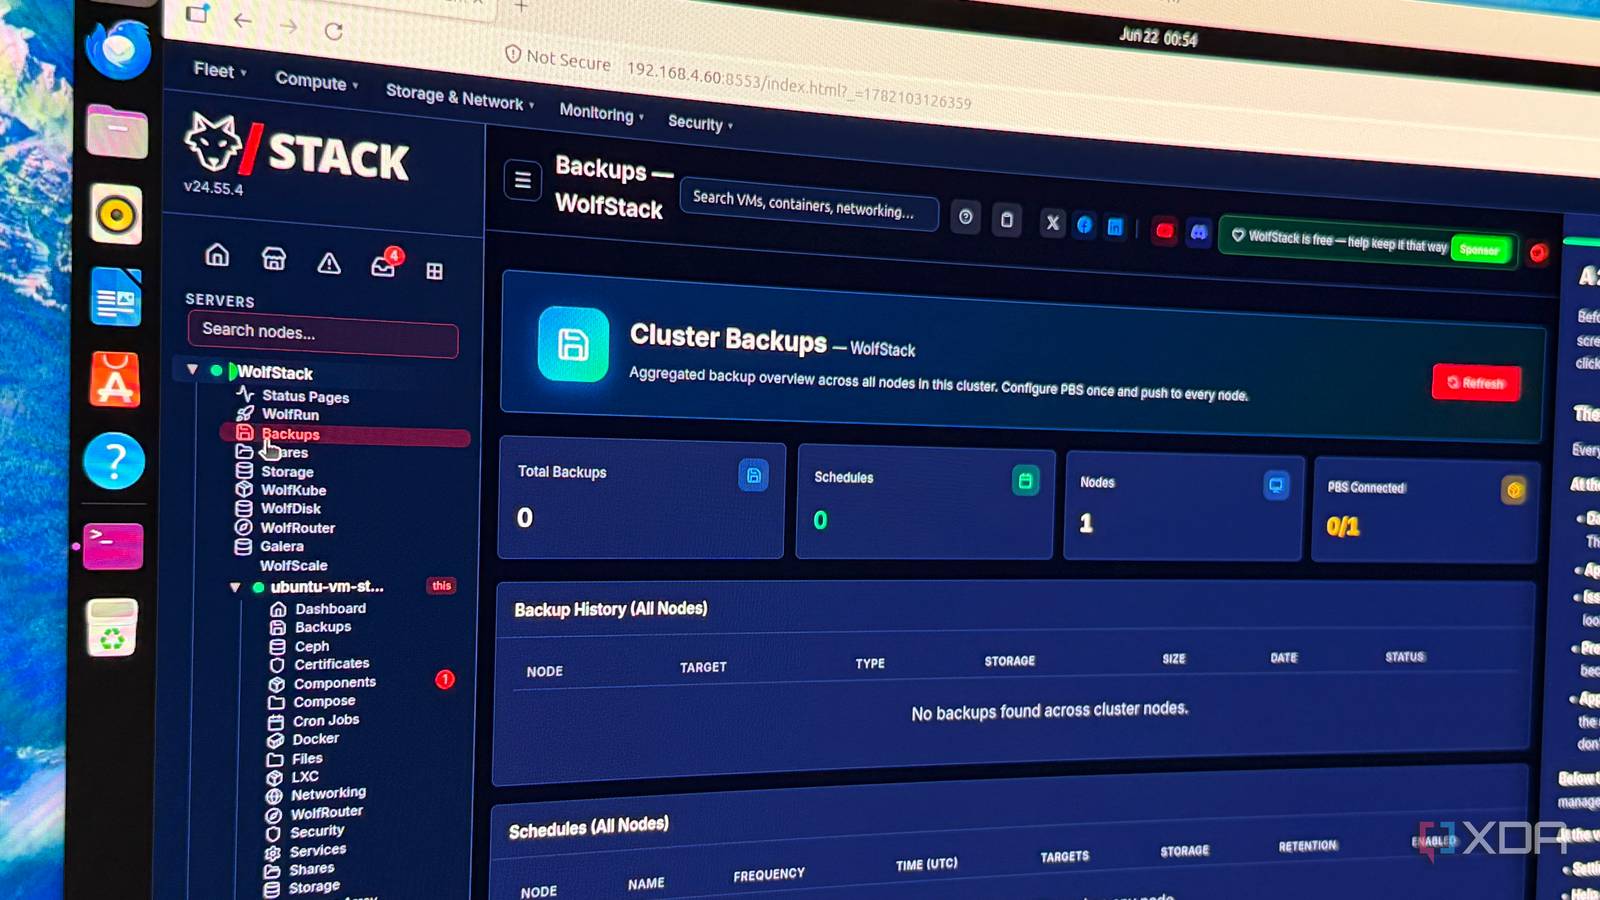Open the Trash from the dock
The height and width of the screenshot is (900, 1600).
pyautogui.click(x=112, y=628)
